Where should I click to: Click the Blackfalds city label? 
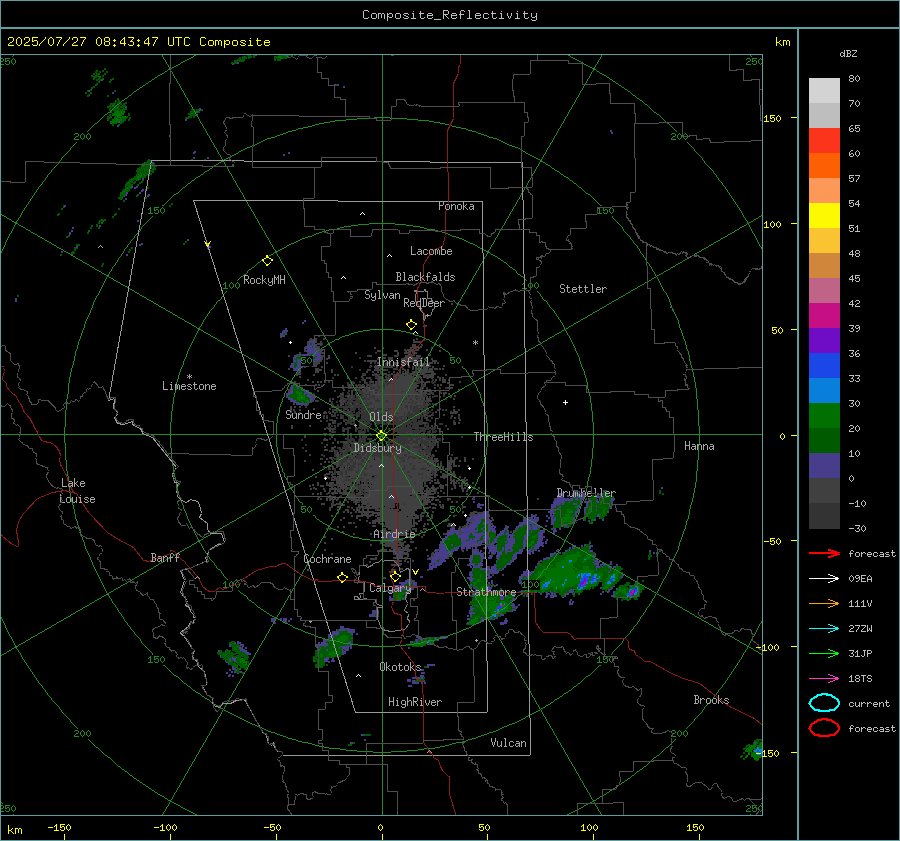(x=425, y=277)
